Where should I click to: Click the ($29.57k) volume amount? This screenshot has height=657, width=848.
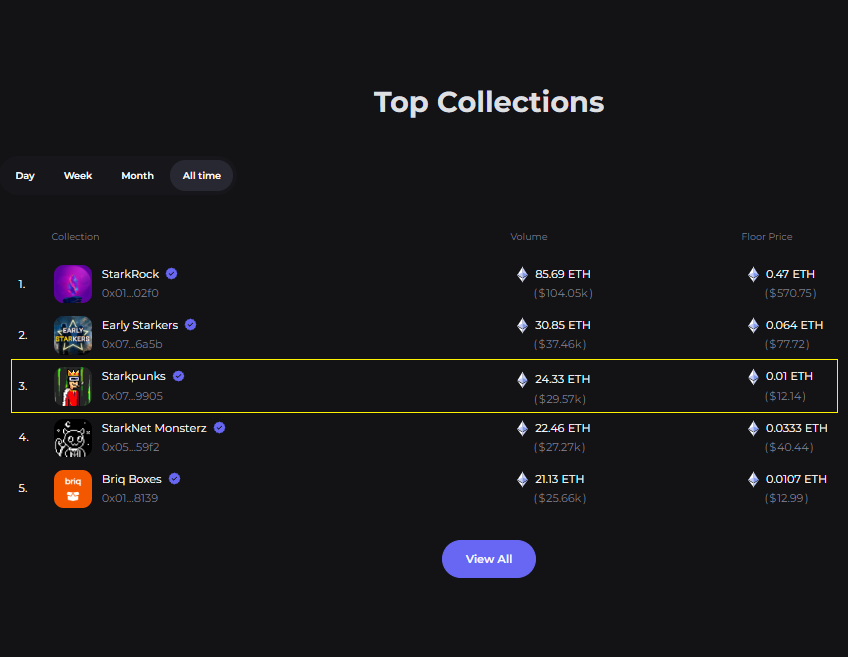click(x=560, y=399)
